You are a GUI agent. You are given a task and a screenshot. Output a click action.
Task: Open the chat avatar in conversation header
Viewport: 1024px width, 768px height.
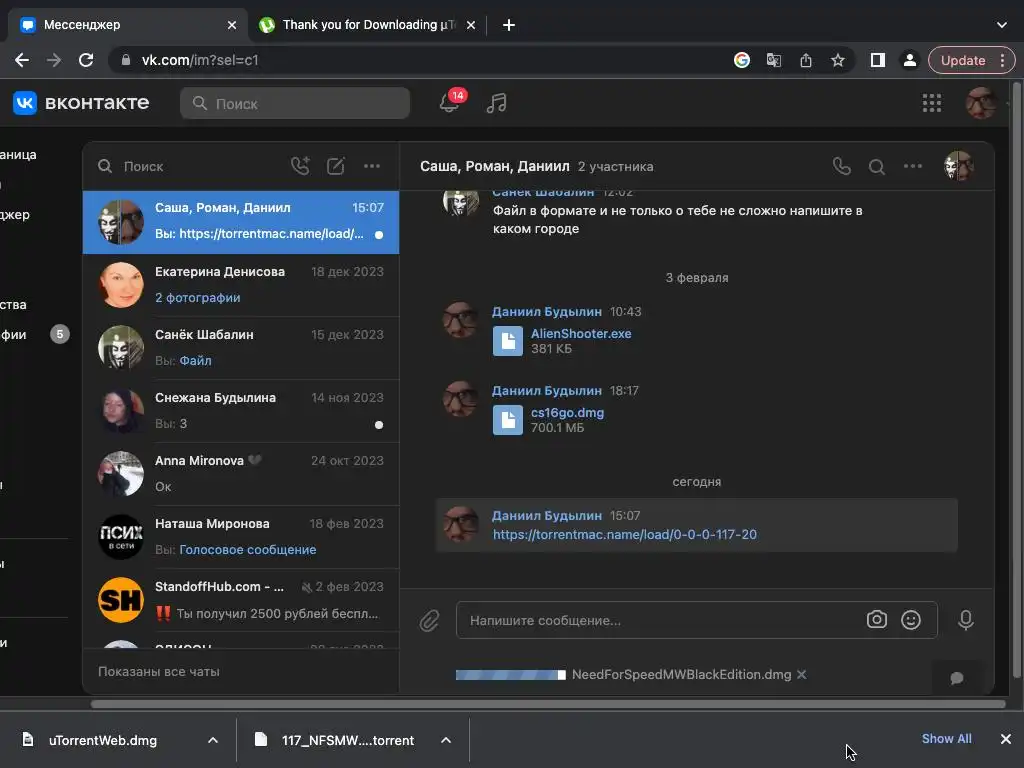point(958,166)
